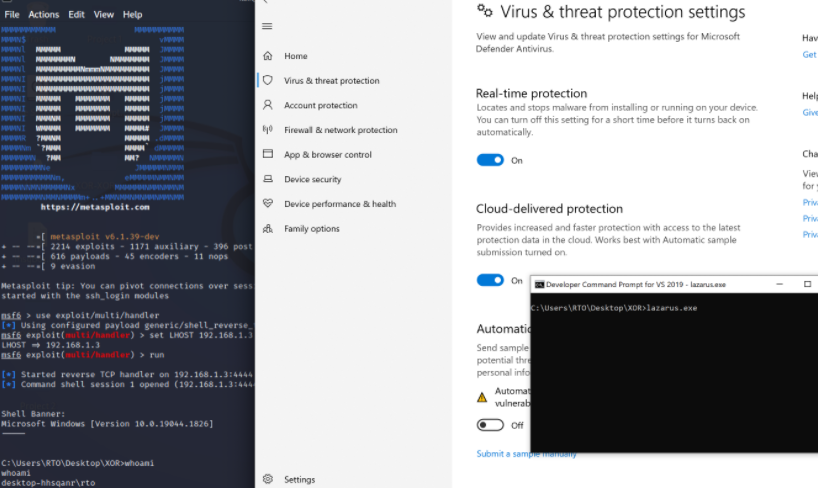Click the desktop-hhsqanr\rto output line
This screenshot has height=488, width=818.
tap(48, 483)
